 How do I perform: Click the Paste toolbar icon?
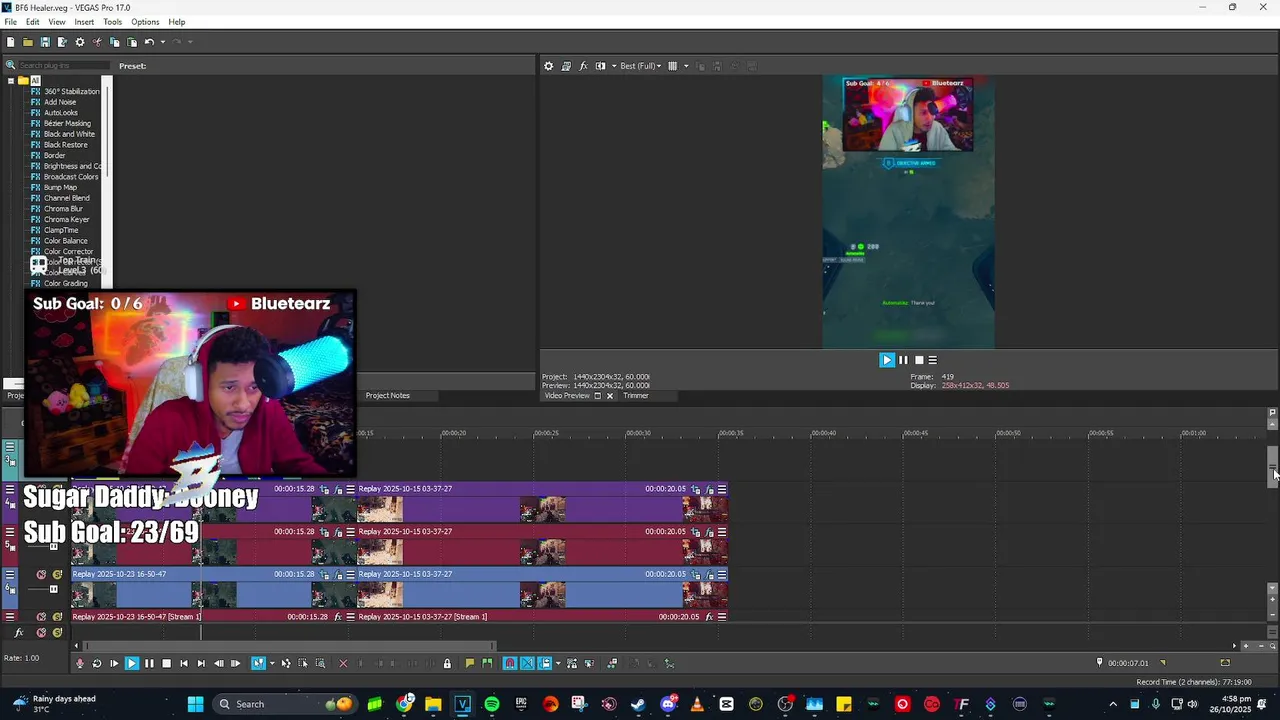(132, 42)
